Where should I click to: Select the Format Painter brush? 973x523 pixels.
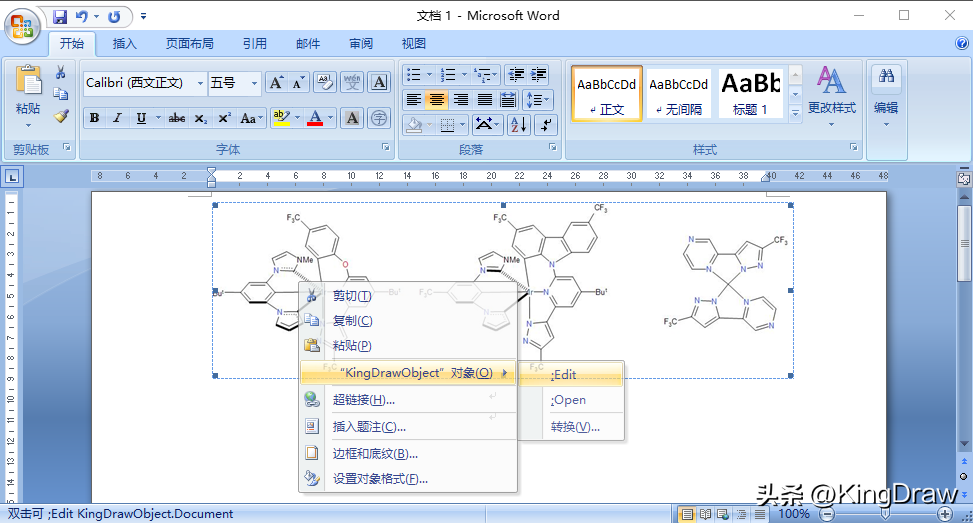click(60, 115)
